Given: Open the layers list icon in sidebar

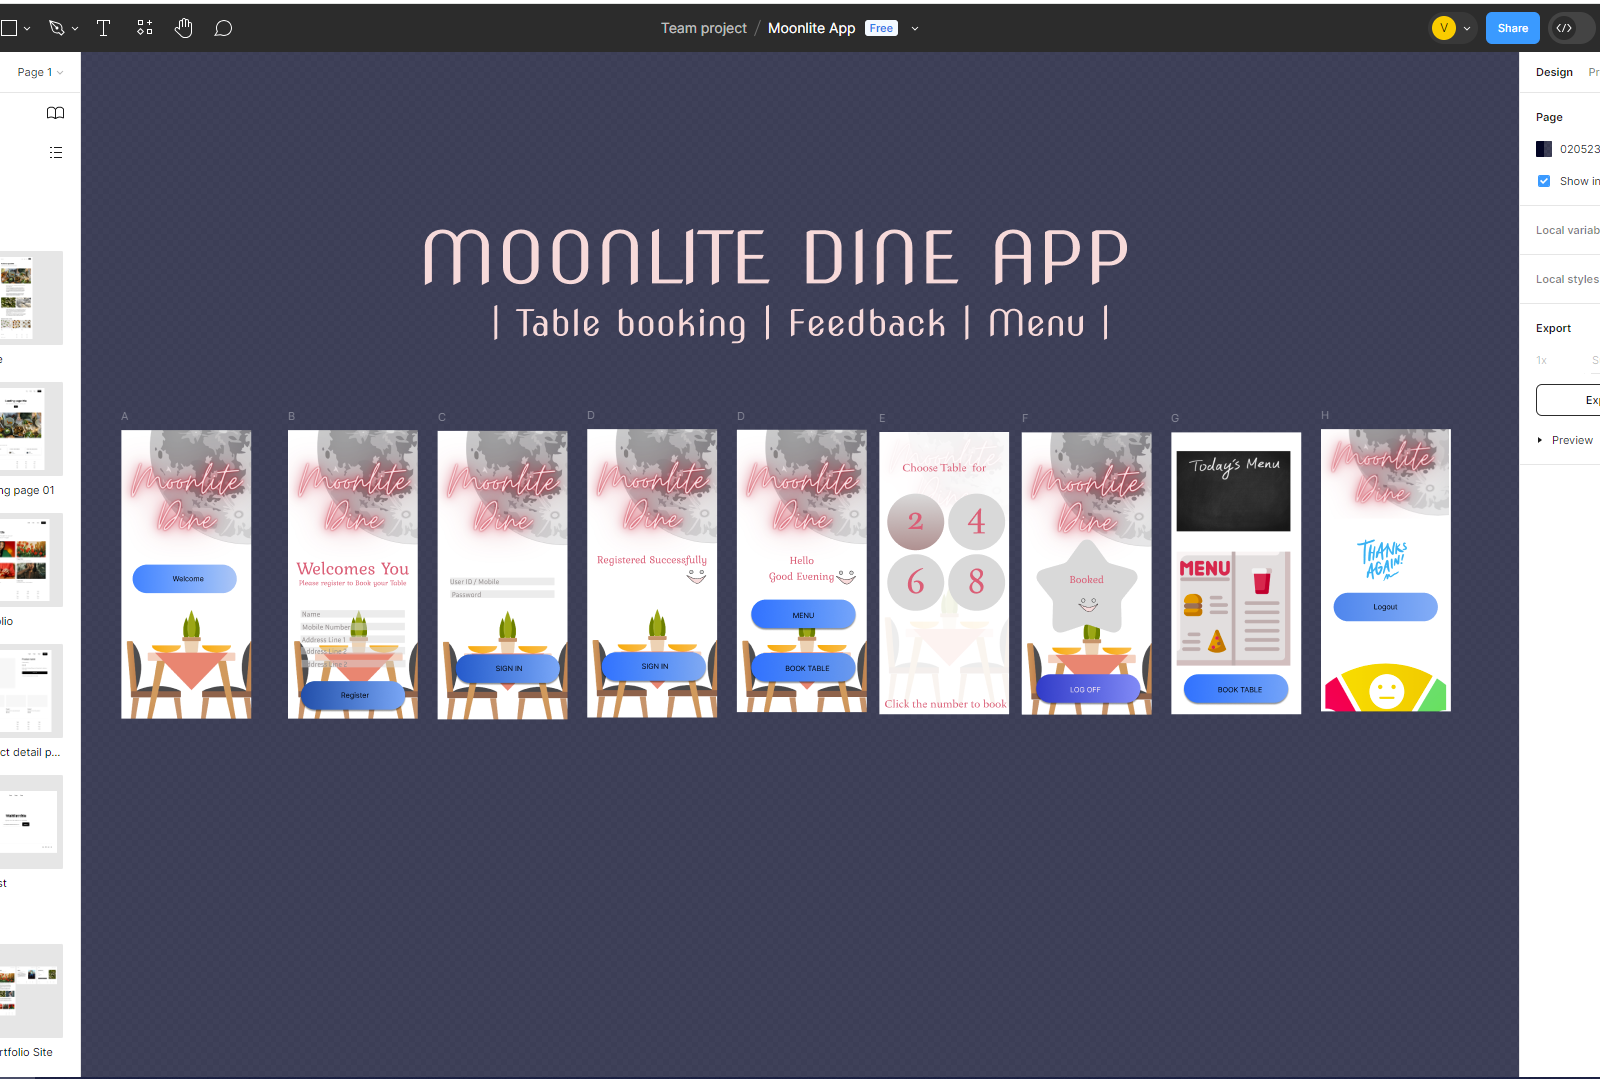Looking at the screenshot, I should pos(55,152).
